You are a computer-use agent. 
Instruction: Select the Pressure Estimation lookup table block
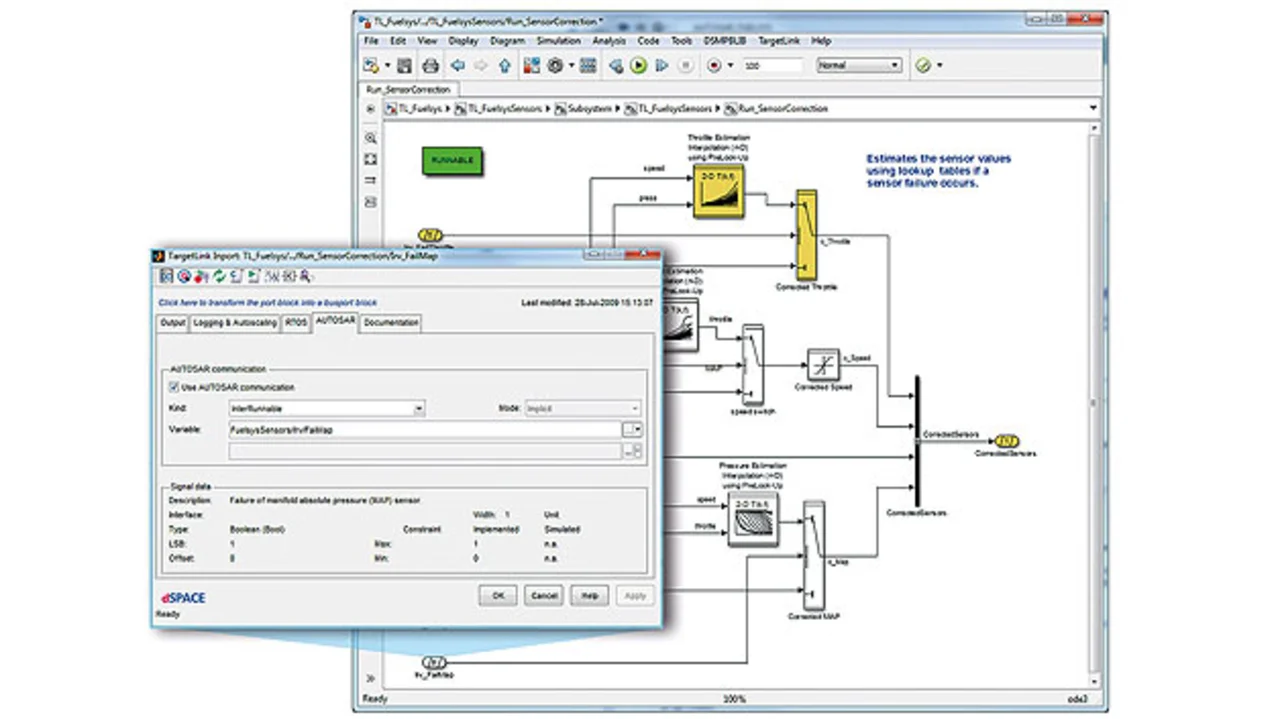click(x=754, y=518)
